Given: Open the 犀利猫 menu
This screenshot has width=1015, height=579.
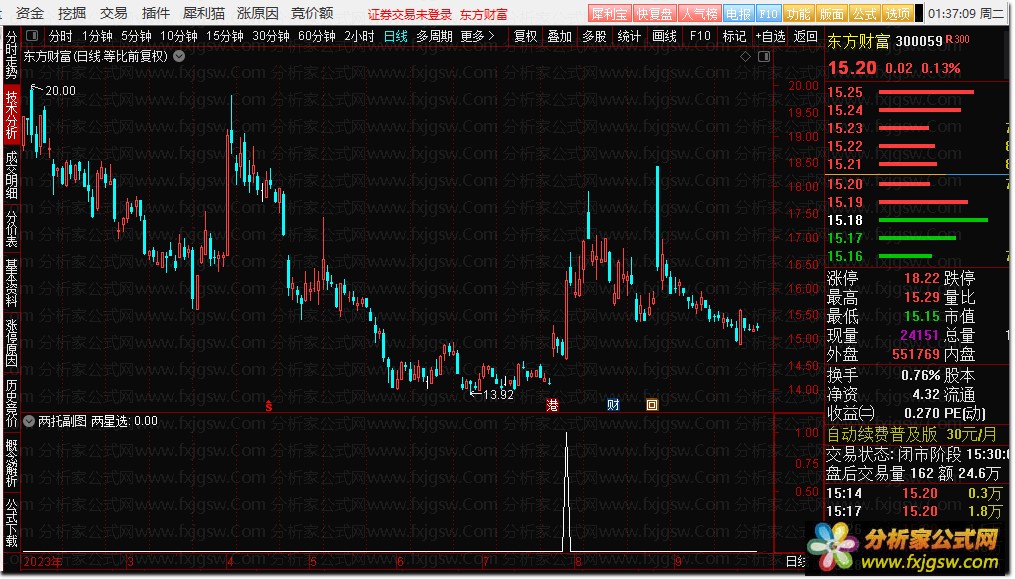Looking at the screenshot, I should point(203,13).
